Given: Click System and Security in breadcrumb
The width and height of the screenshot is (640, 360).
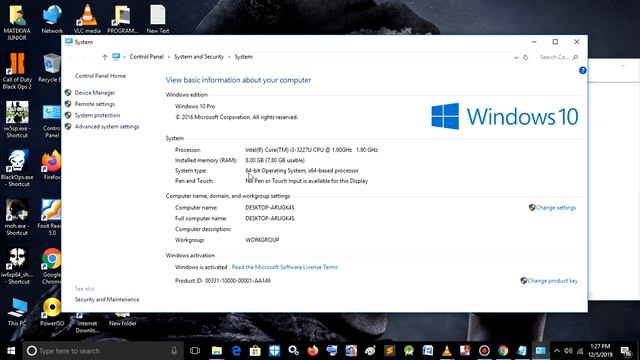Looking at the screenshot, I should click(x=199, y=57).
